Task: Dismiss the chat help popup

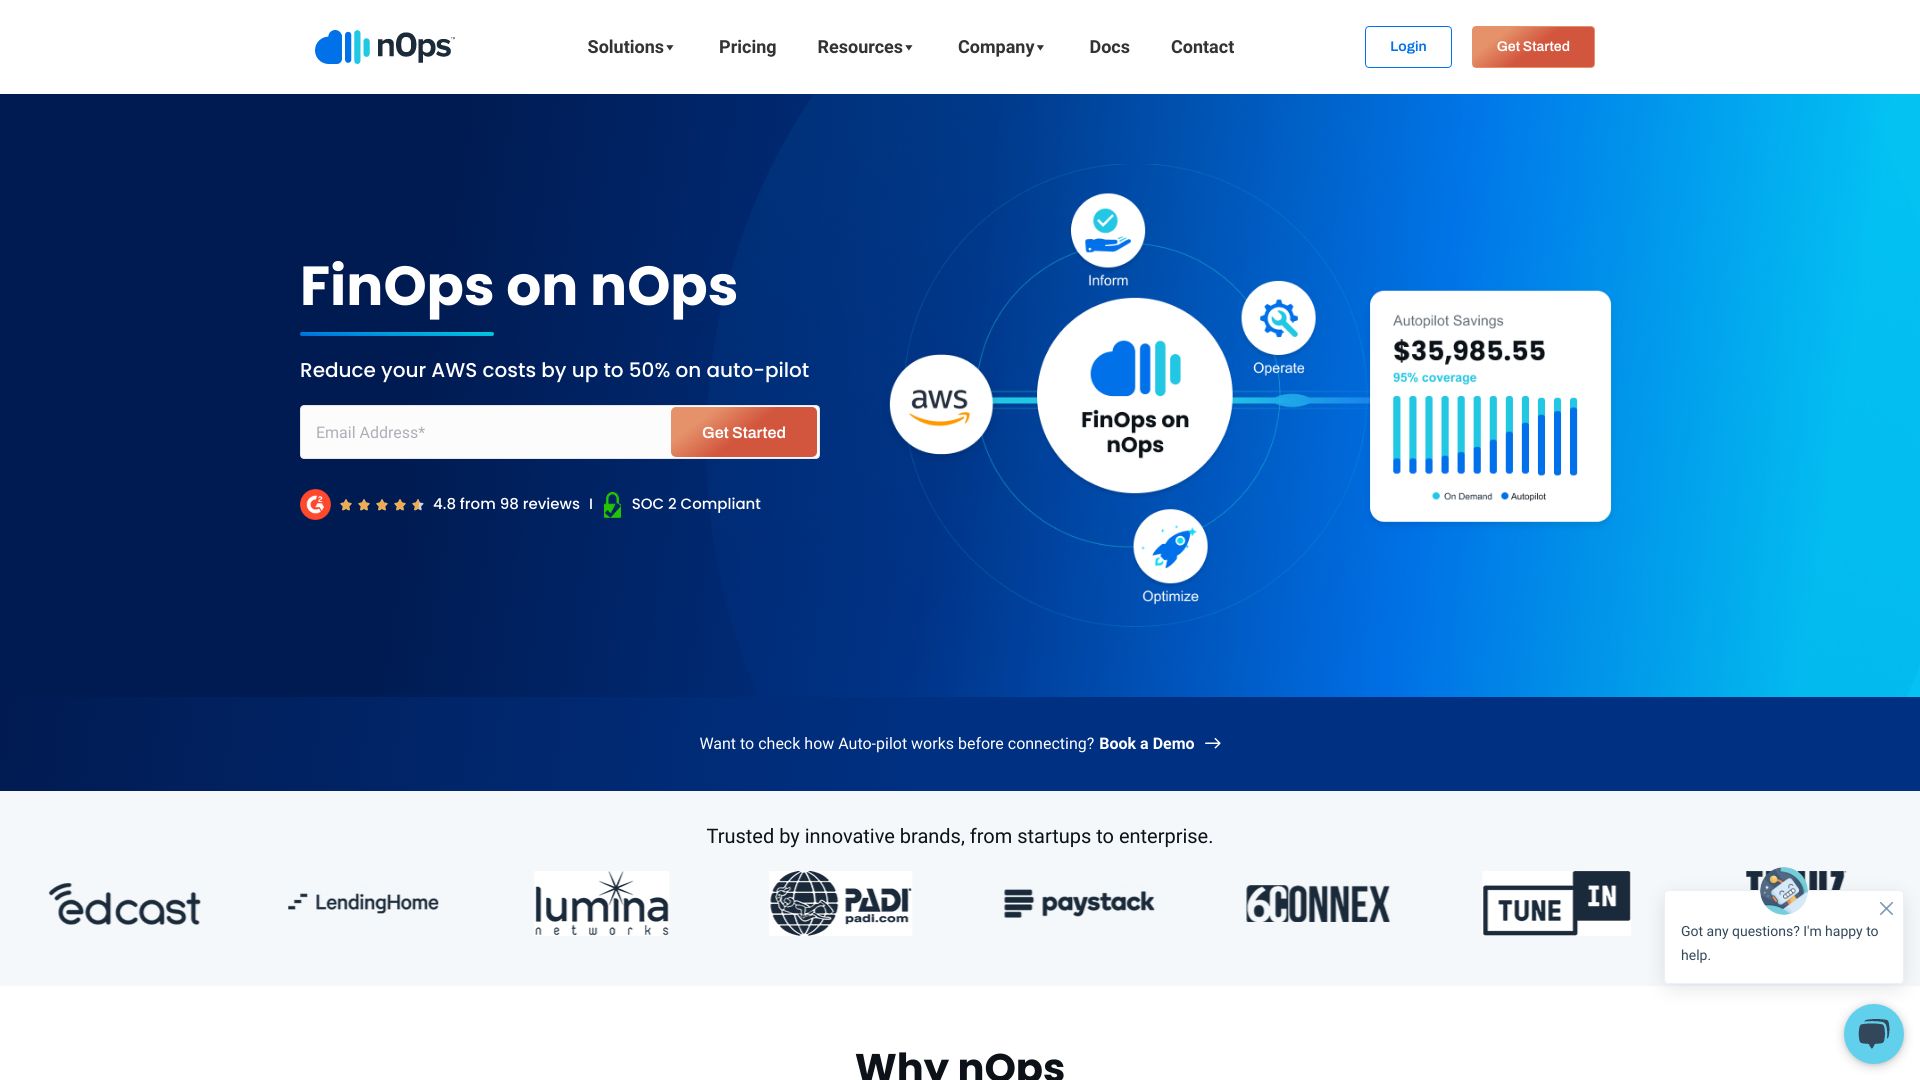Action: [x=1887, y=908]
